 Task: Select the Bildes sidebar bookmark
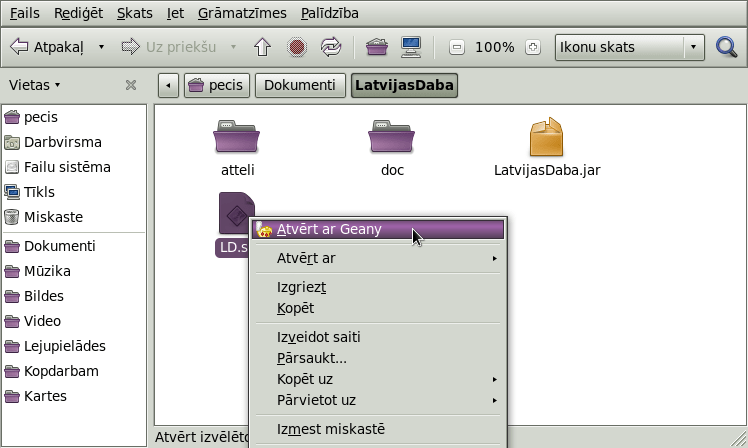pyautogui.click(x=74, y=296)
